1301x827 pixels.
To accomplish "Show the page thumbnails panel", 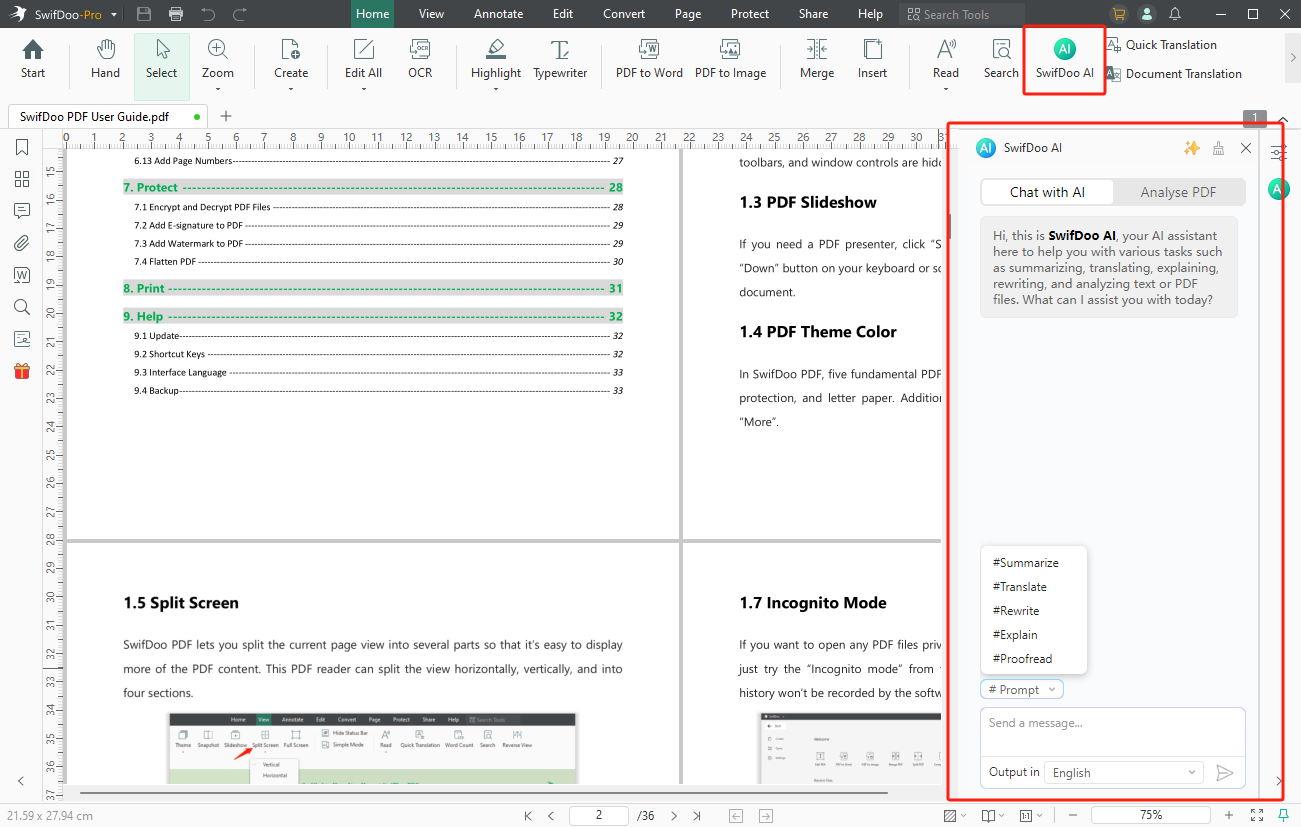I will click(x=22, y=179).
